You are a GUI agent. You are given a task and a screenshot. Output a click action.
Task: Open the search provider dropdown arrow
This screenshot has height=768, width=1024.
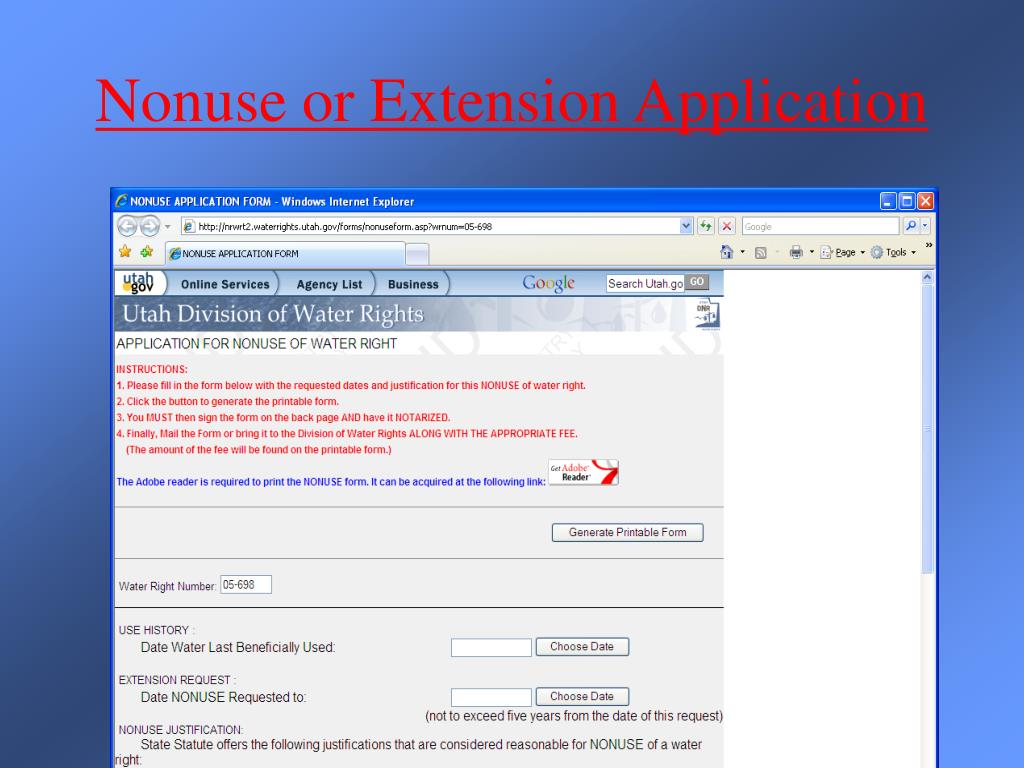tap(925, 226)
